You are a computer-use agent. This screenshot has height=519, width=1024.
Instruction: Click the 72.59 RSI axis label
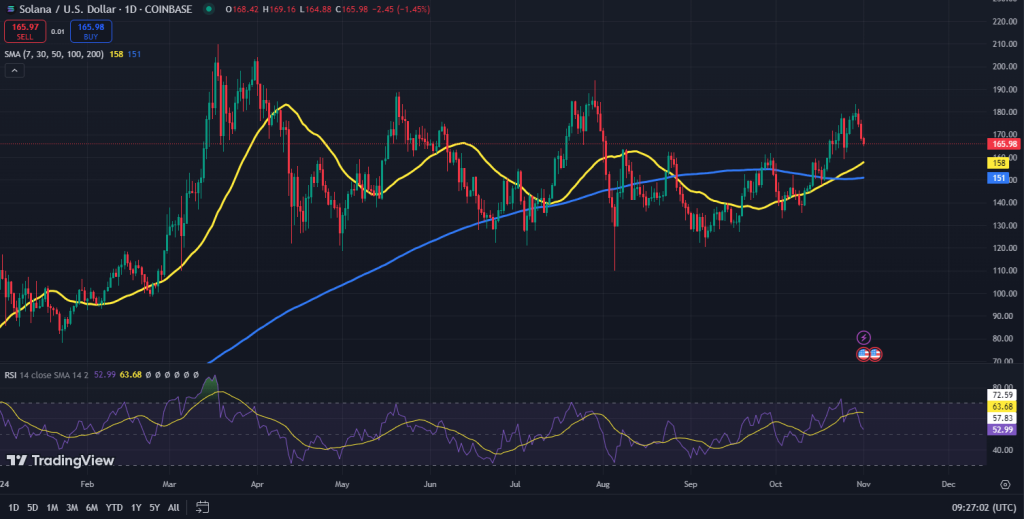click(1002, 395)
